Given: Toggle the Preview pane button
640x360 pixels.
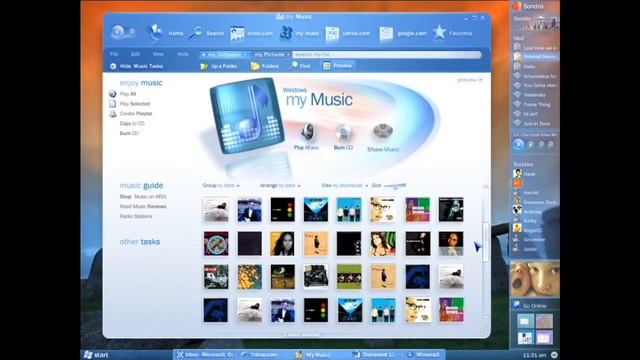Looking at the screenshot, I should (x=338, y=66).
